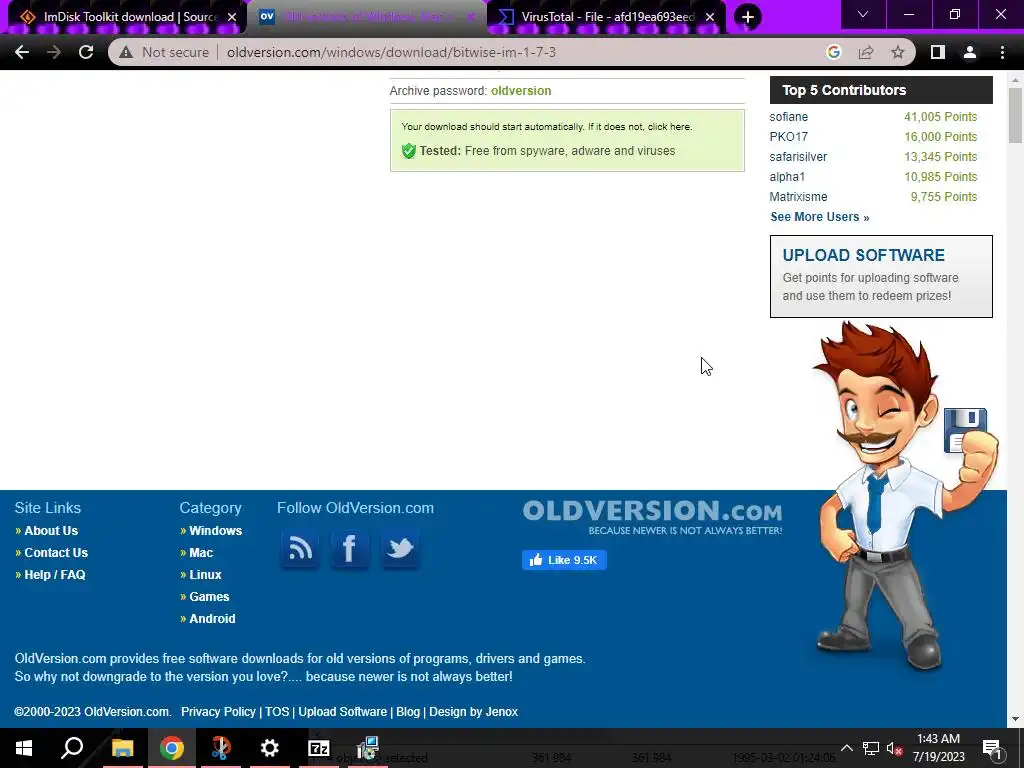Open installer icon in taskbar

[368, 748]
